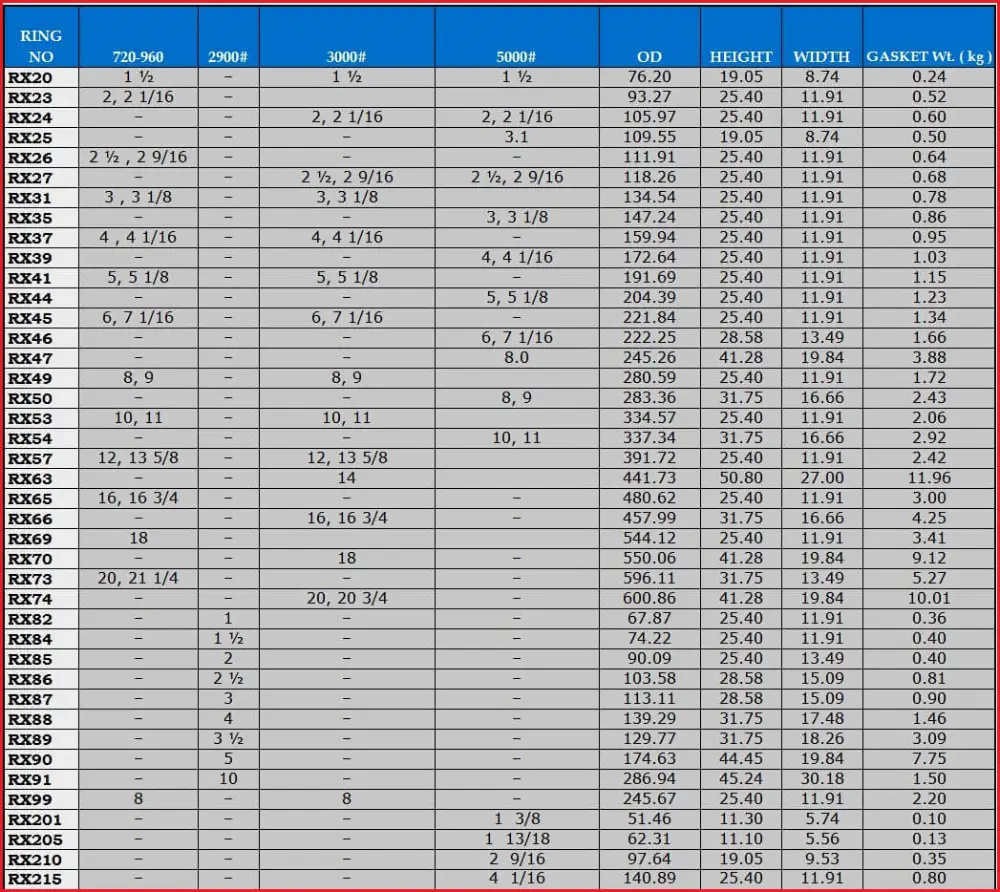This screenshot has height=892, width=1000.
Task: Select the RX99 ring number cell
Action: 30,799
